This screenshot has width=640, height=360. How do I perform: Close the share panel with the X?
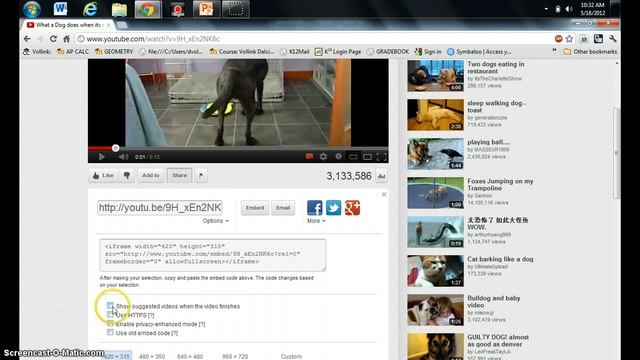384,194
